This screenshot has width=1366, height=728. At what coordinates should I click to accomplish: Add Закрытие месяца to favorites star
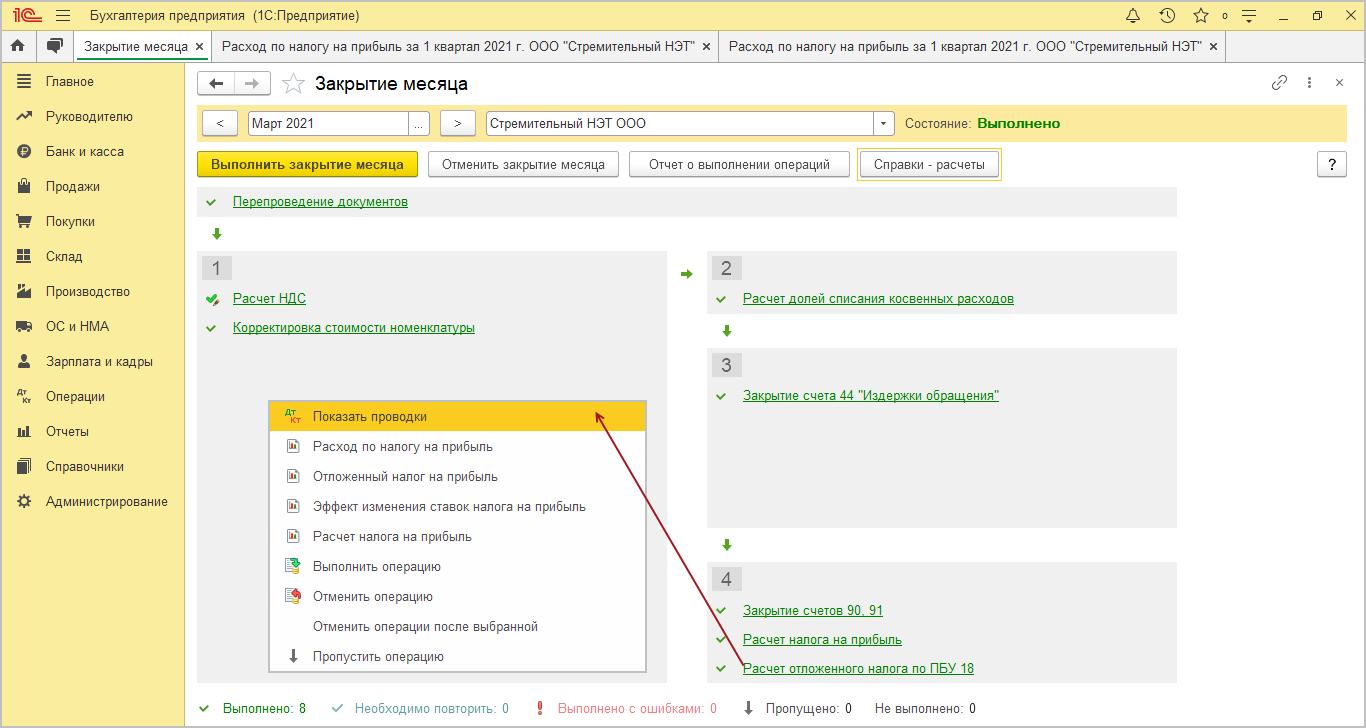click(x=293, y=84)
